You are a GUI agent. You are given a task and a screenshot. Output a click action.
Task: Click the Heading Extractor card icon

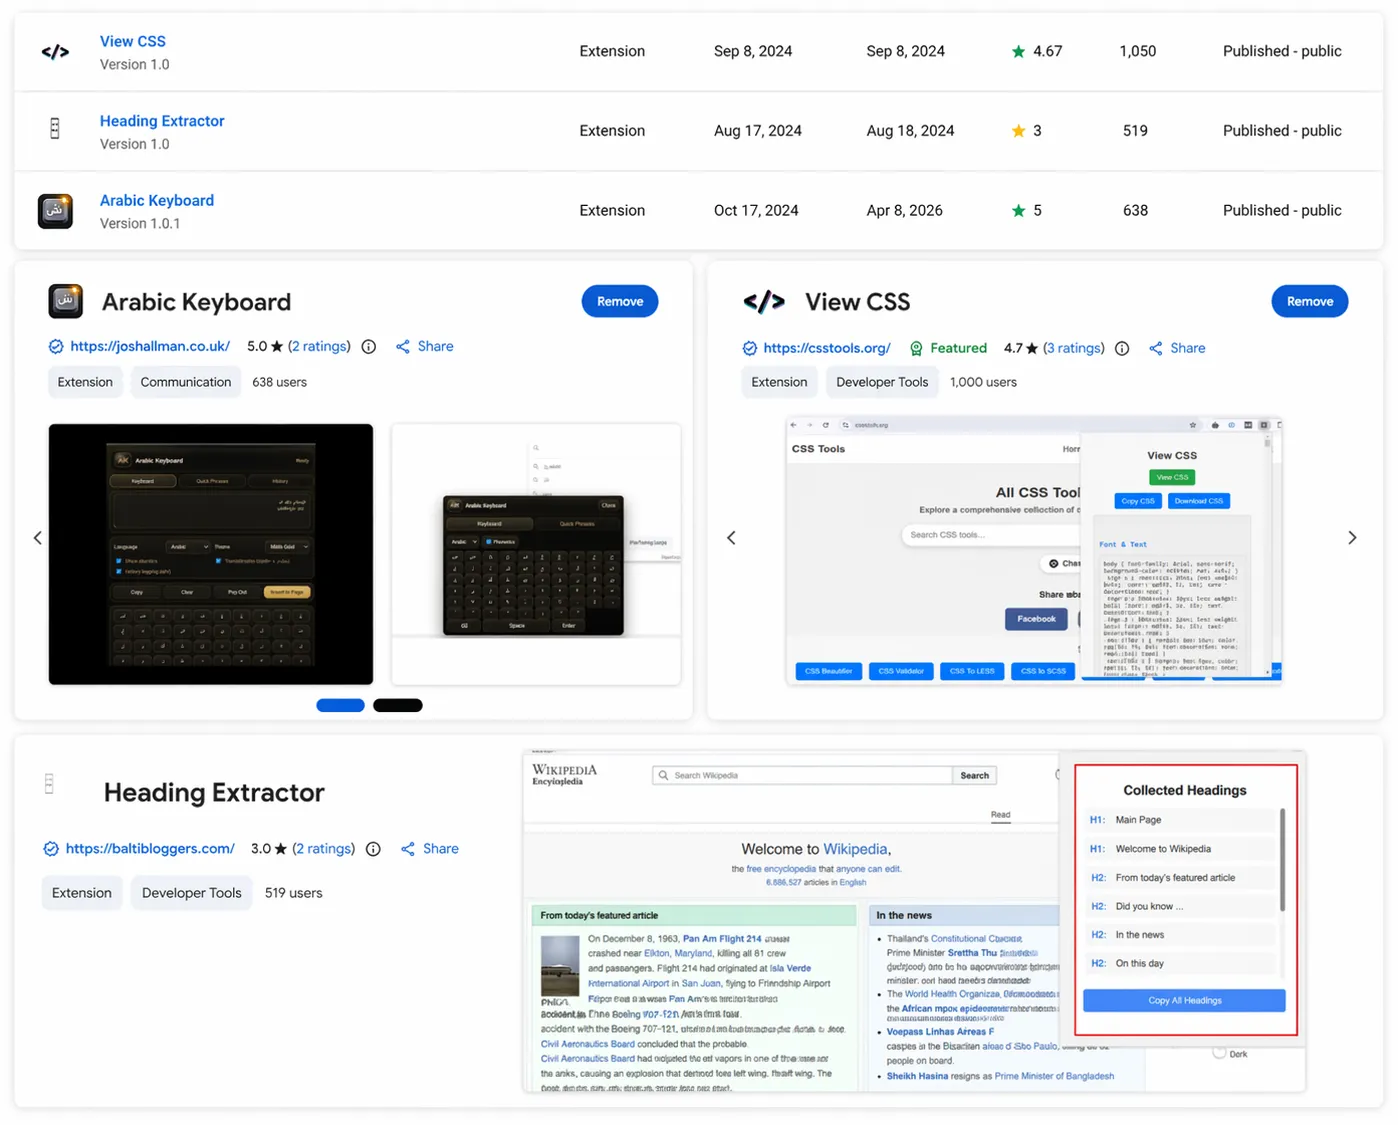pyautogui.click(x=49, y=784)
